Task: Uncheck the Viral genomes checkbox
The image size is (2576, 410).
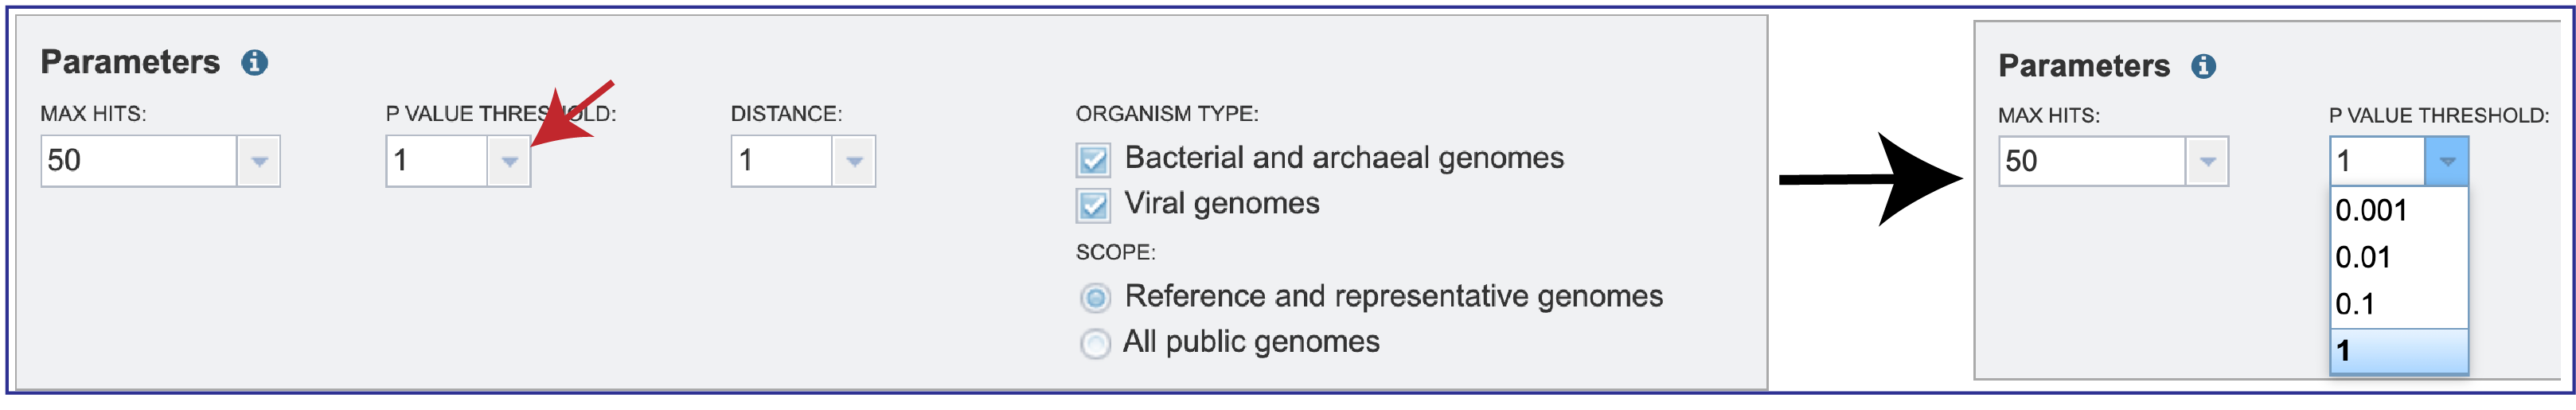Action: coord(1093,206)
